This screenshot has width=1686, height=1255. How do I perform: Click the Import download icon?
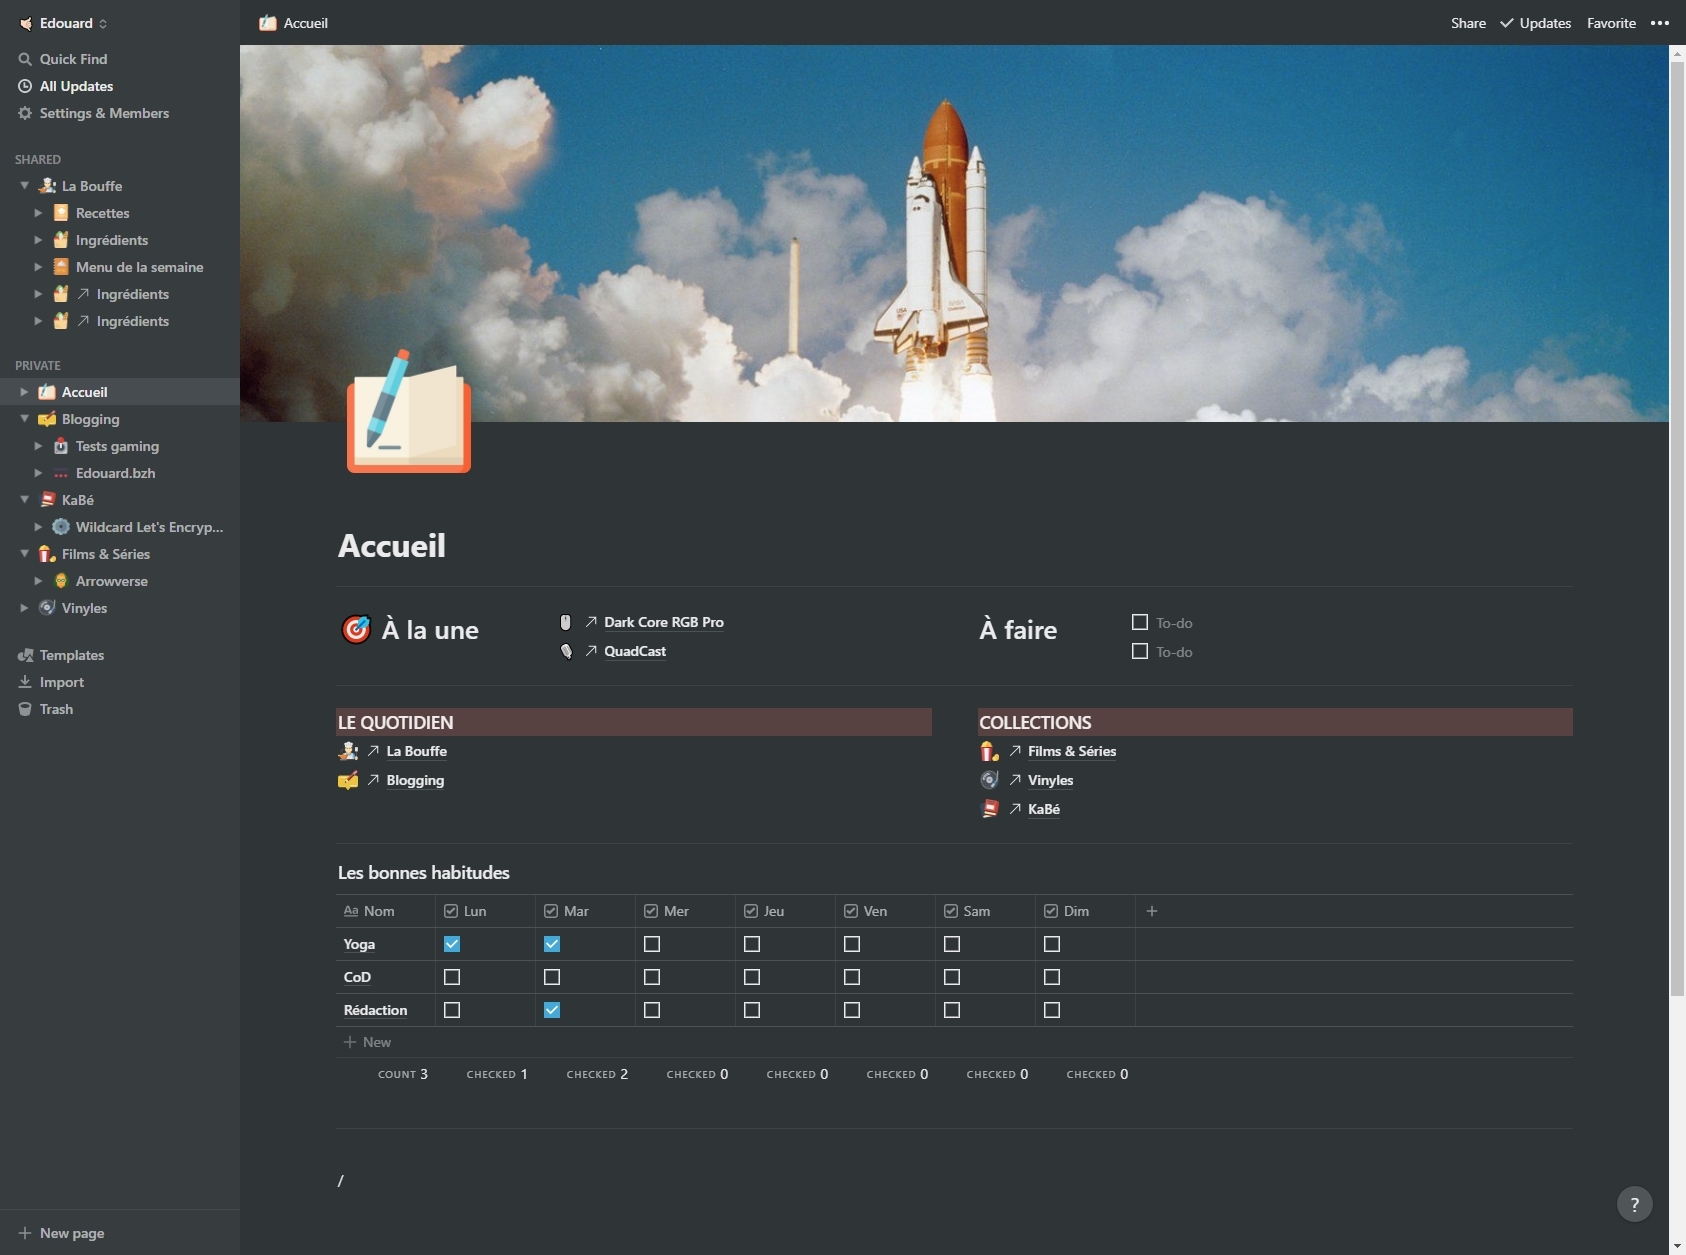25,682
